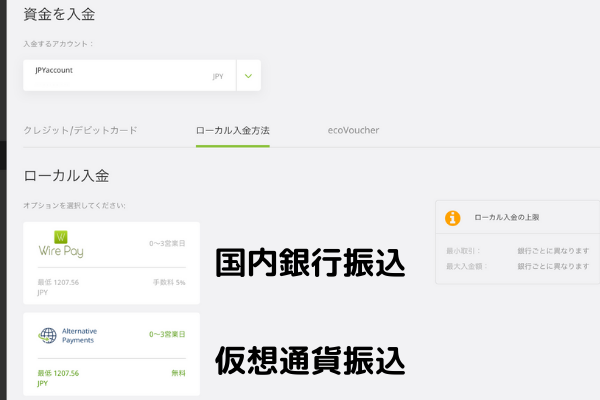This screenshot has height=400, width=600.
Task: Click the JPY currency label in selector
Action: point(218,76)
